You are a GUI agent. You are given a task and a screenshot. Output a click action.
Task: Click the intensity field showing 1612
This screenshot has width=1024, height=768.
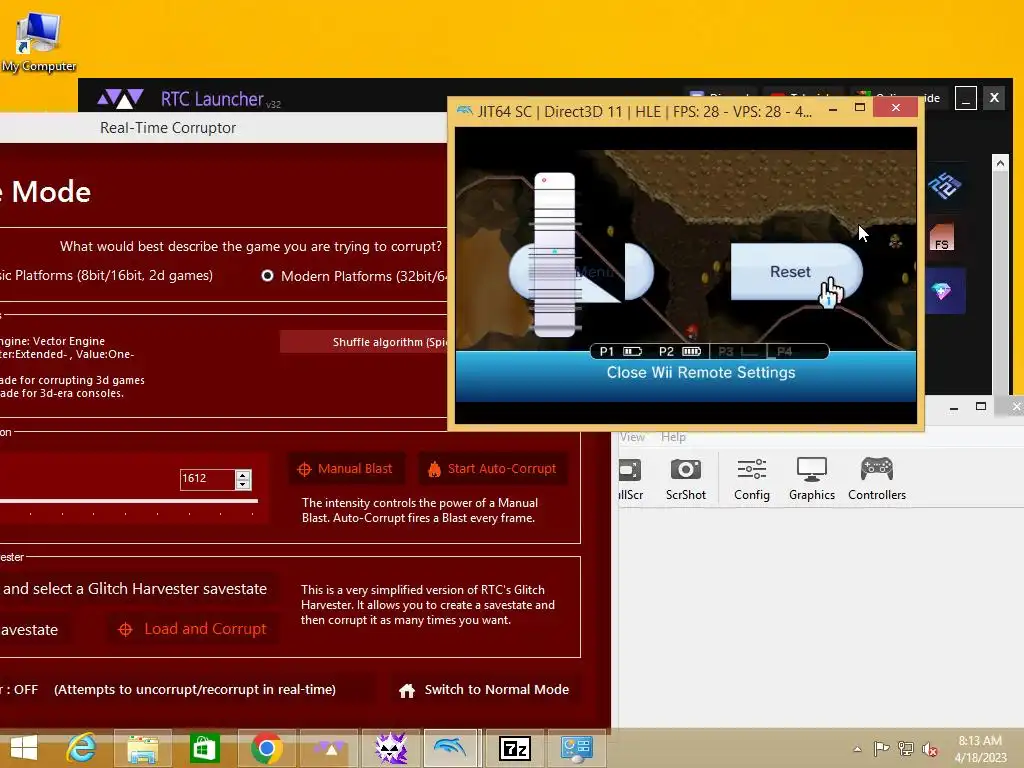coord(207,479)
